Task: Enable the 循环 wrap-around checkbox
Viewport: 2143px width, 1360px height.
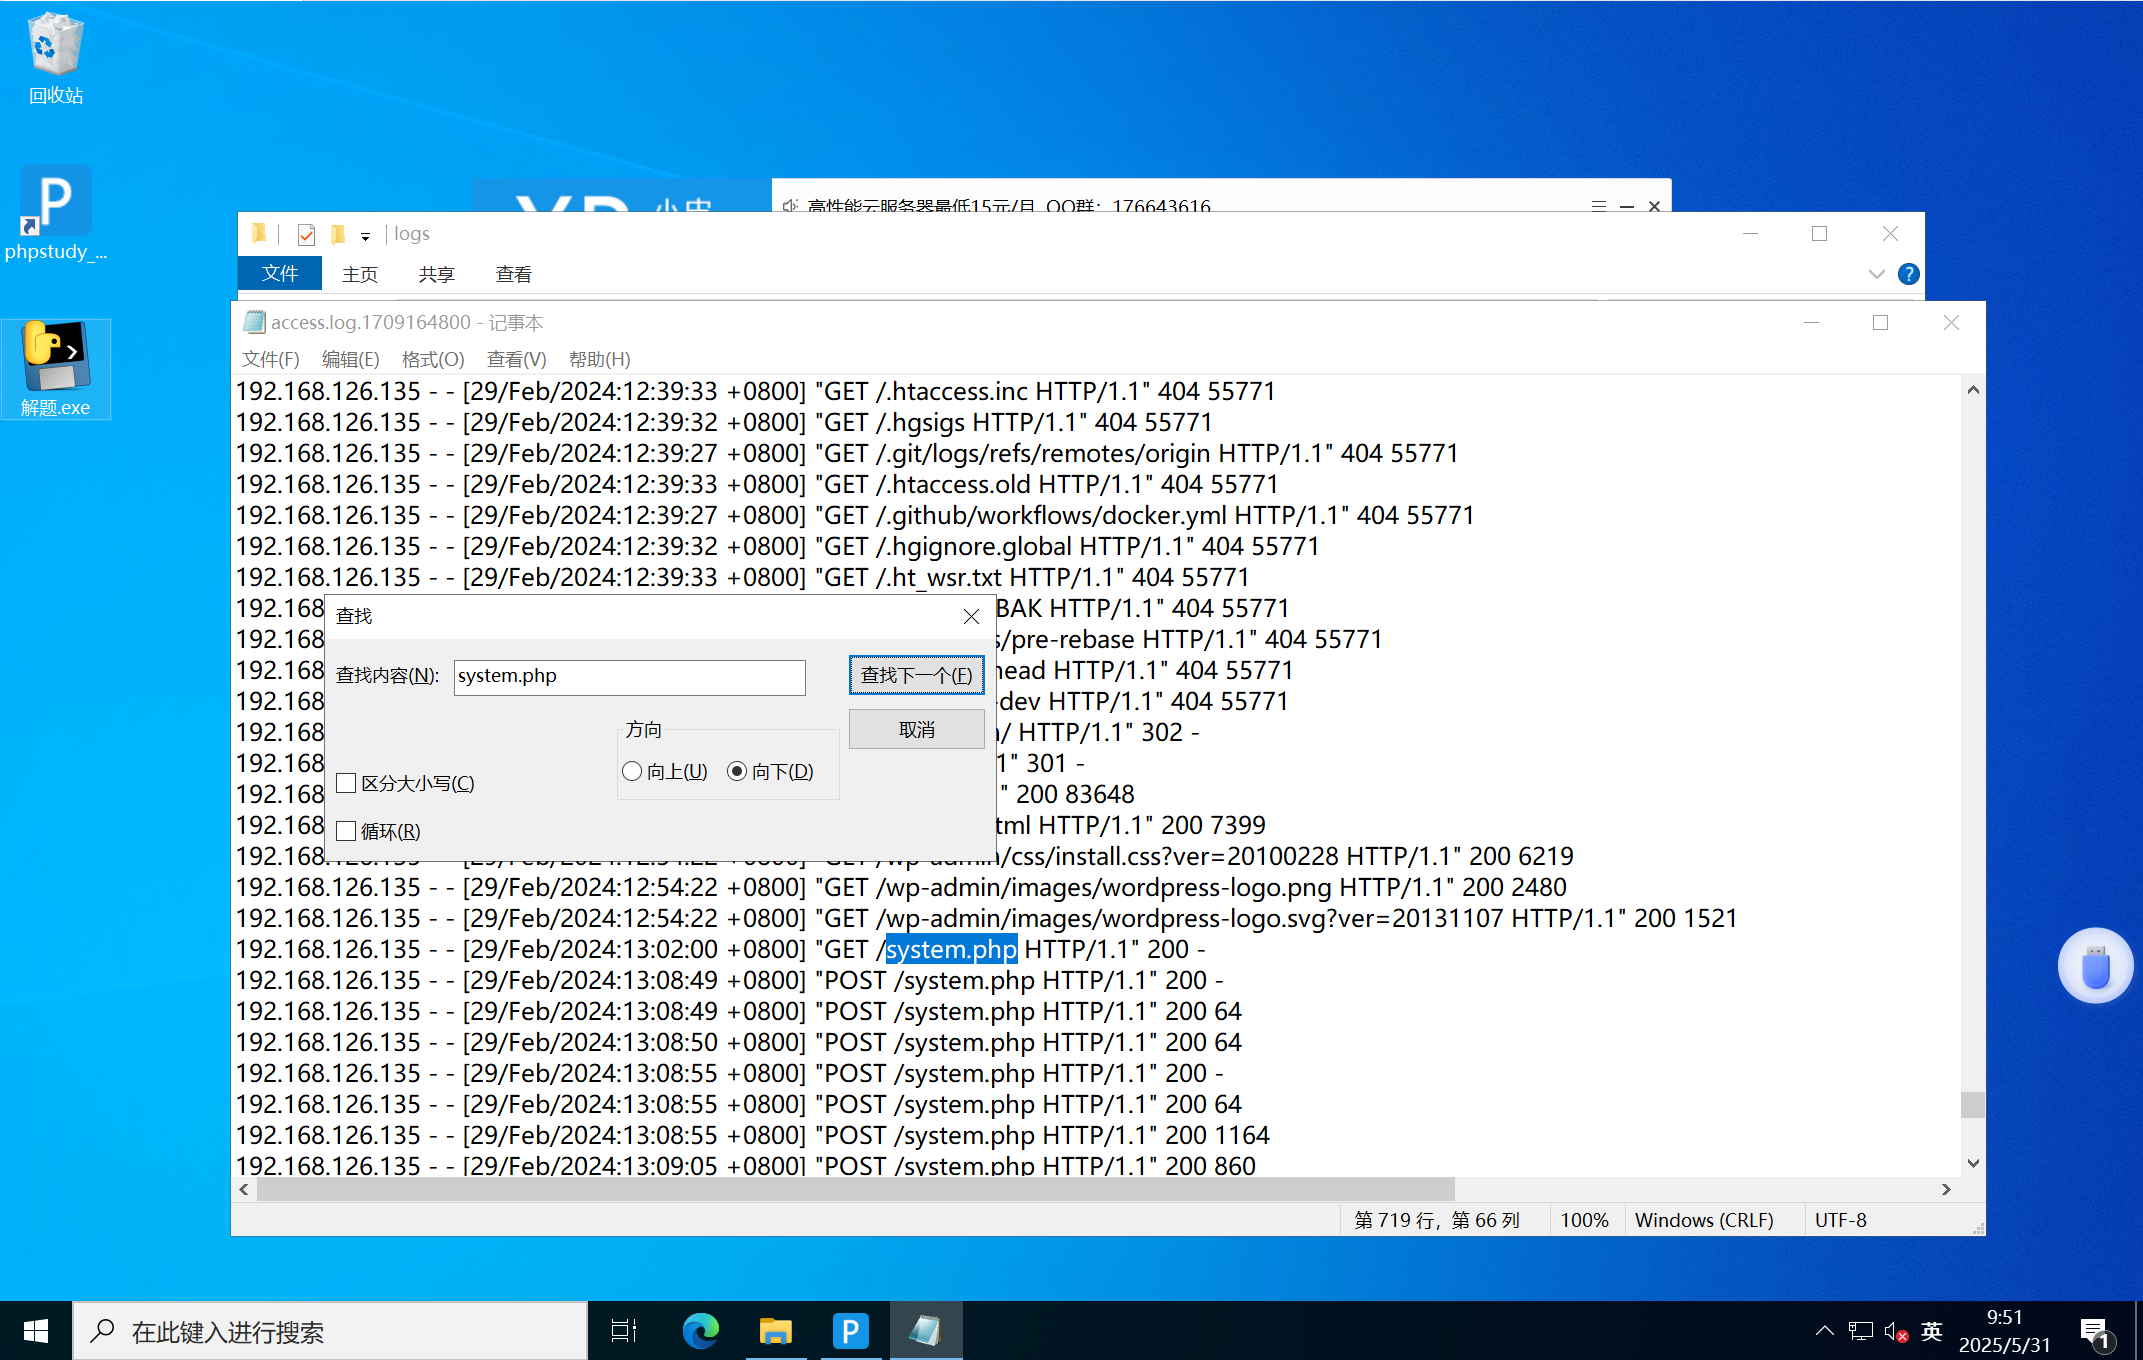Action: pyautogui.click(x=347, y=831)
